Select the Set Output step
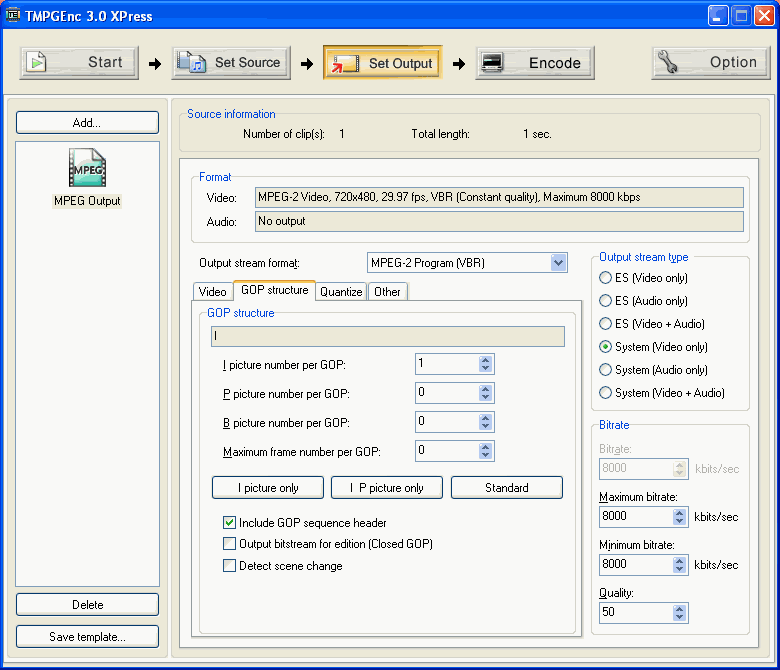This screenshot has width=780, height=670. tap(383, 63)
